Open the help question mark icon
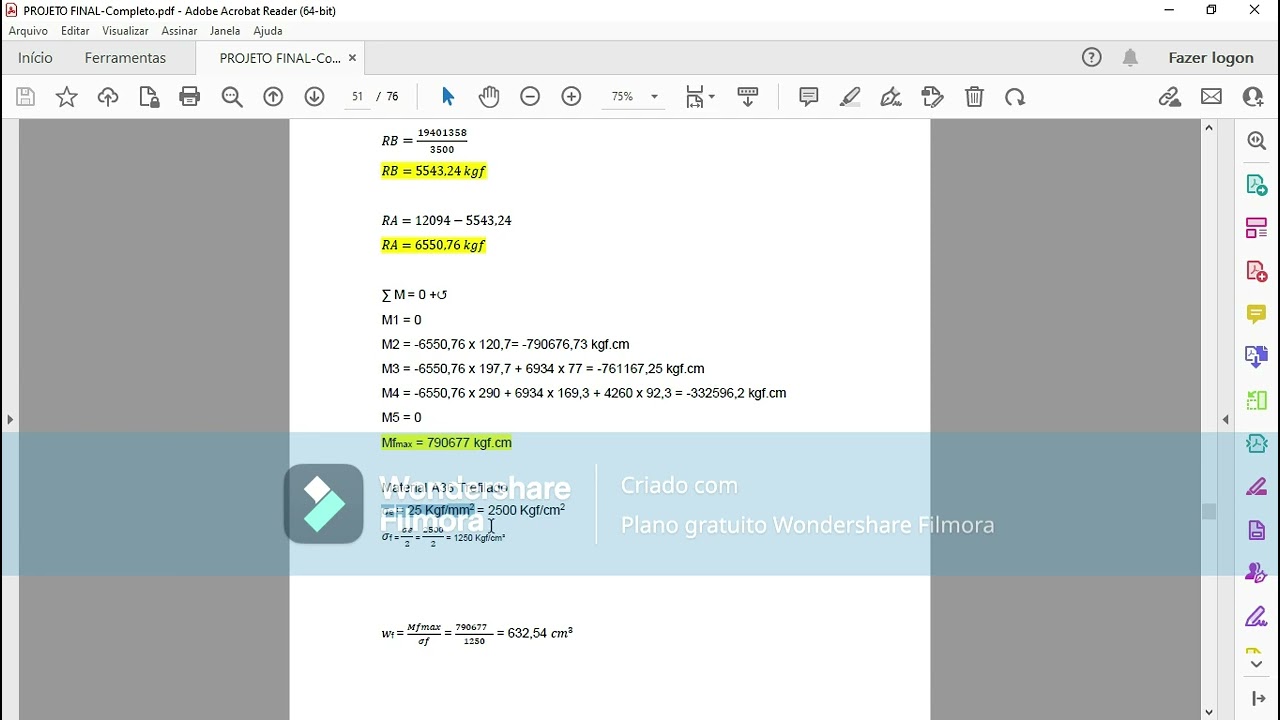Screen dimensions: 1280x720 [x=1092, y=58]
